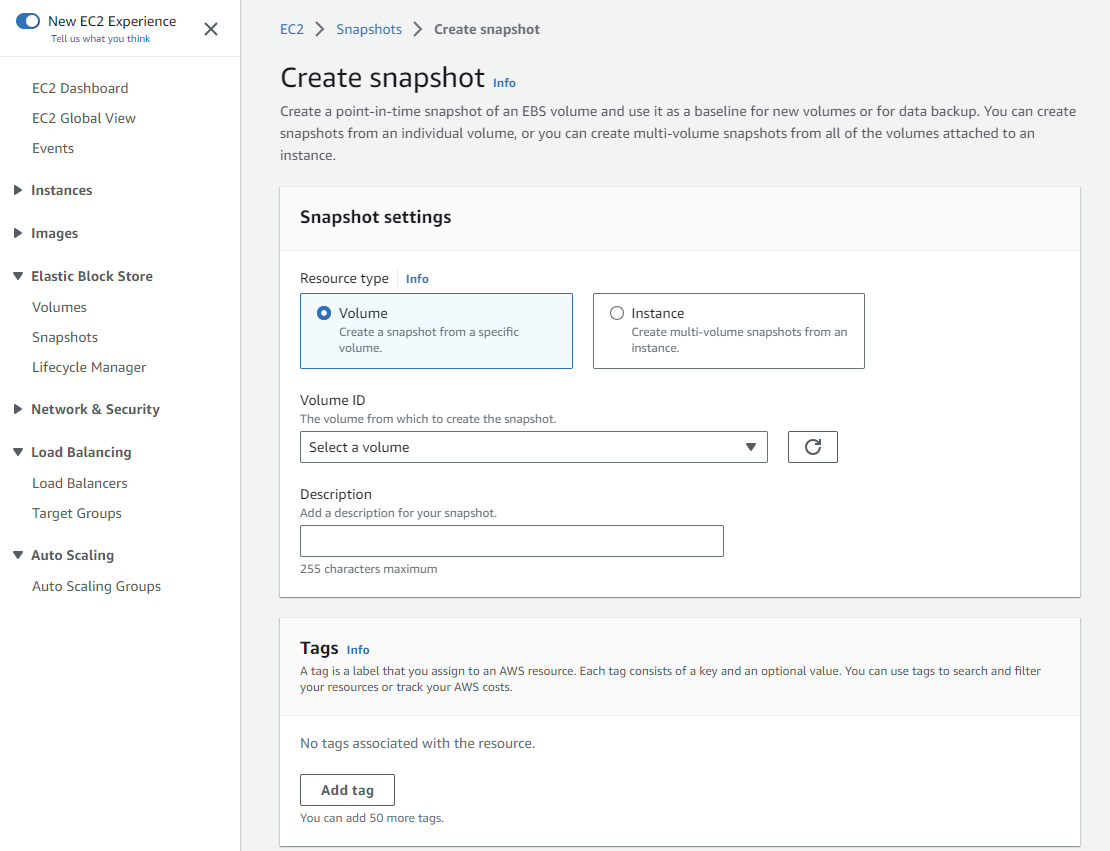Click the Add tag button
The image size is (1110, 851).
347,790
